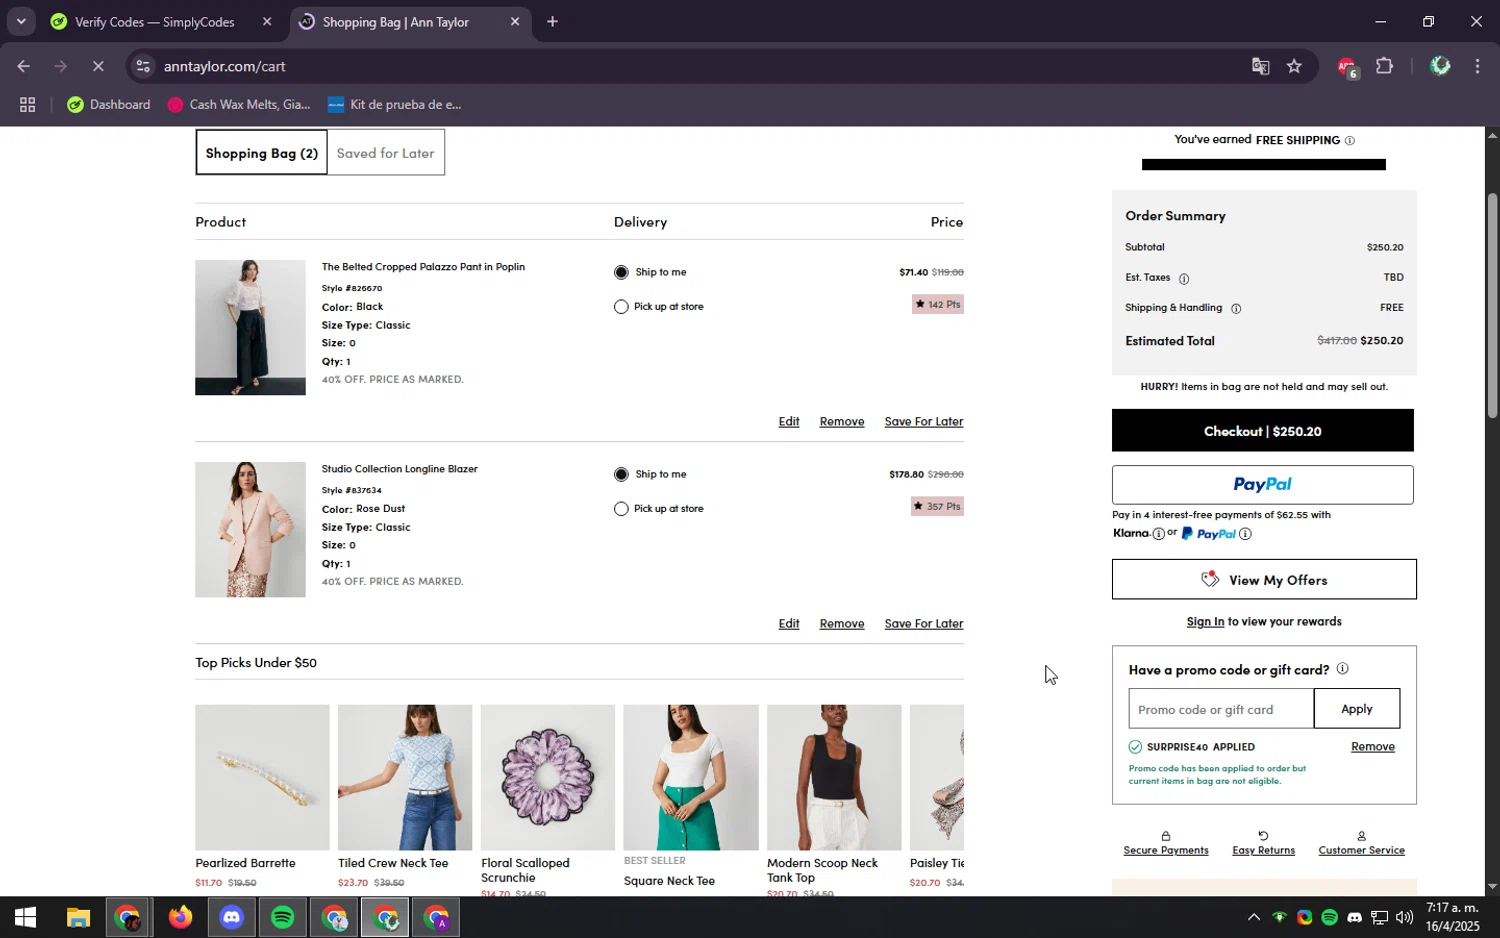Close the Verify Codes — SimplyCodes tab
The image size is (1500, 938).
tap(266, 22)
